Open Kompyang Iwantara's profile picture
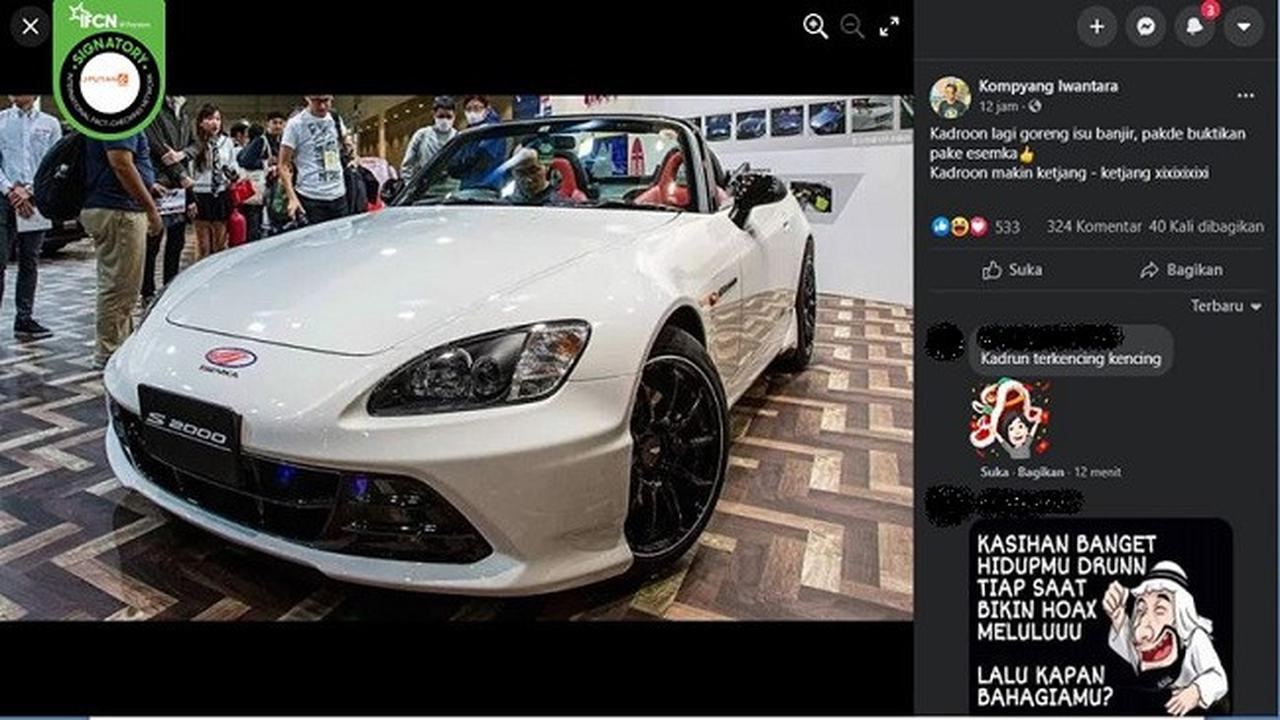 coord(950,96)
